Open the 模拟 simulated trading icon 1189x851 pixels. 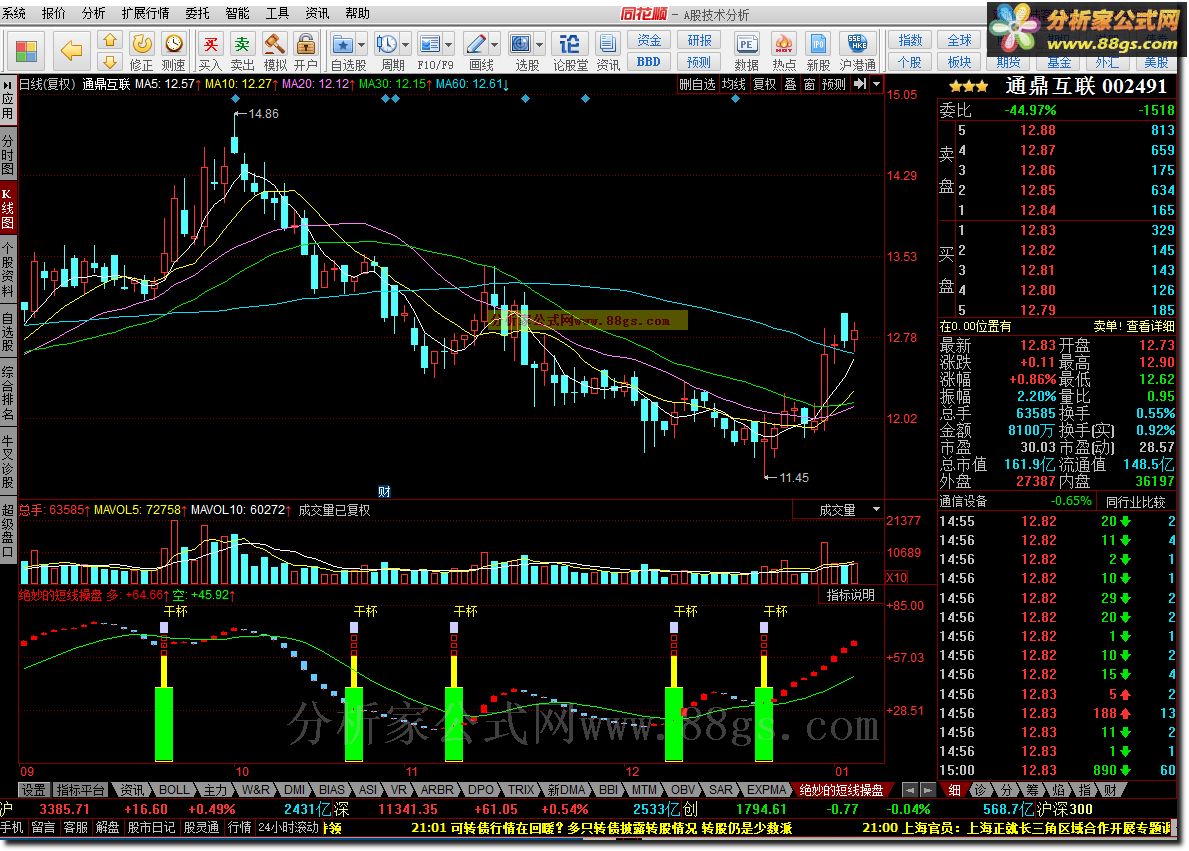275,52
